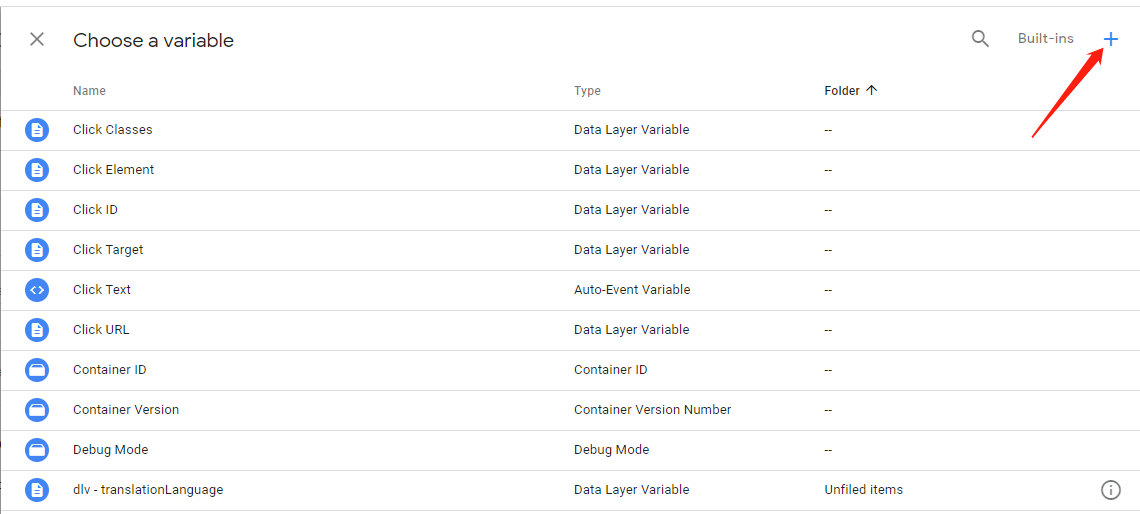Viewport: 1140px width, 514px height.
Task: Open the Built-ins variables list
Action: pyautogui.click(x=1045, y=39)
